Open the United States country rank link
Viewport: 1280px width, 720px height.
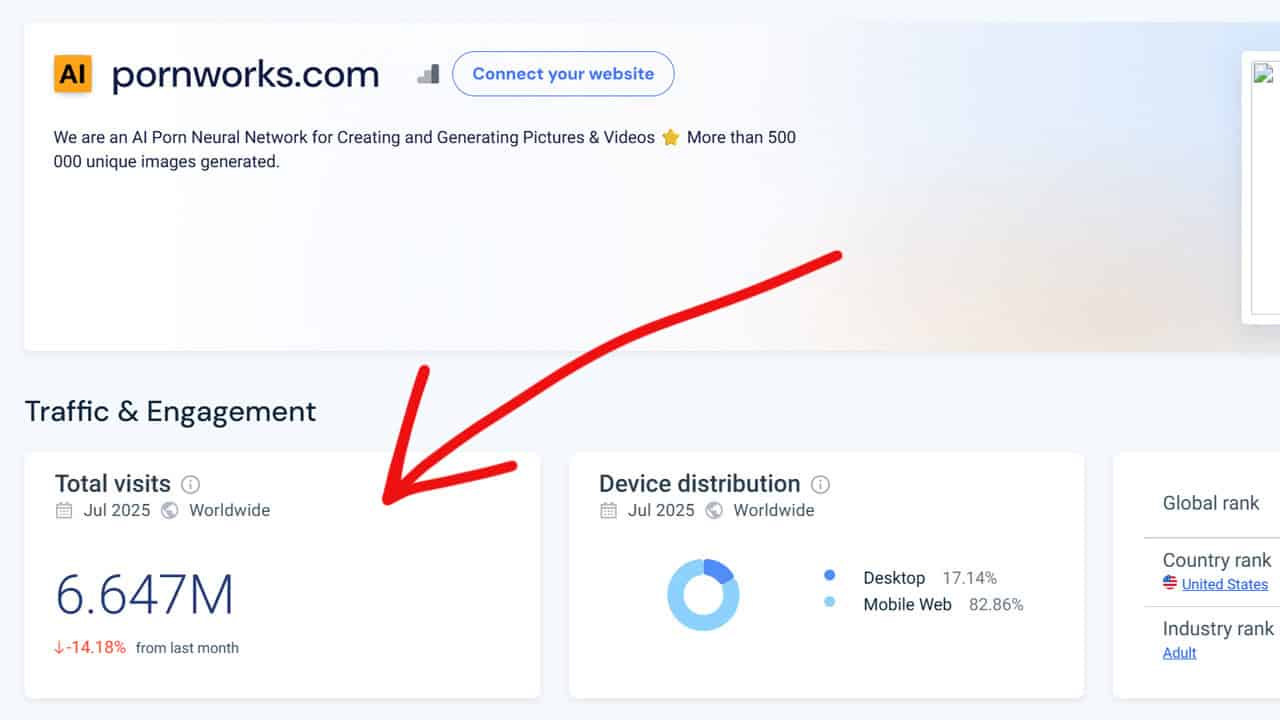[1224, 584]
